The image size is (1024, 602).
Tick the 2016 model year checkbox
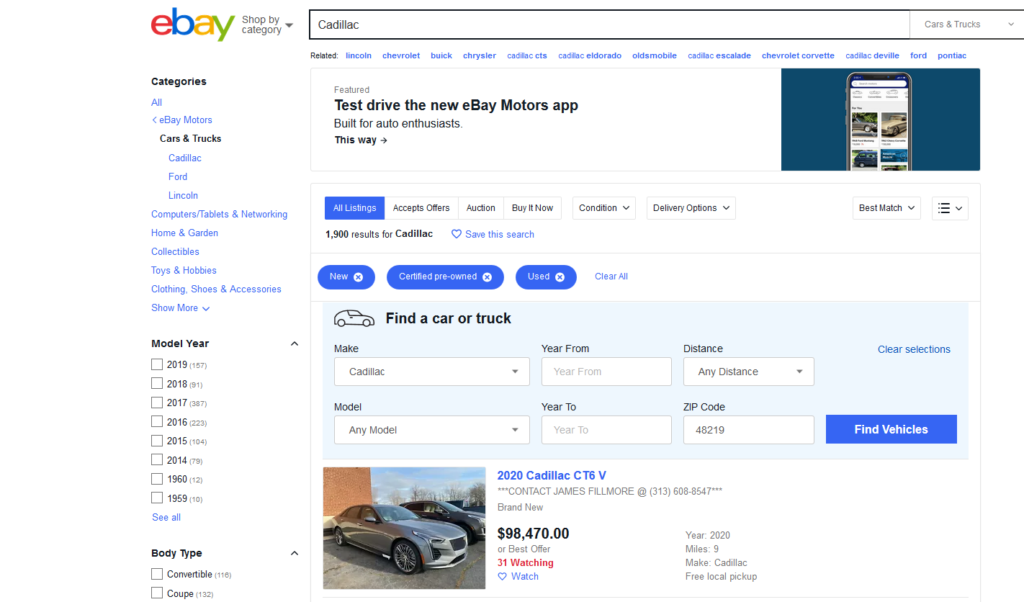tap(157, 422)
